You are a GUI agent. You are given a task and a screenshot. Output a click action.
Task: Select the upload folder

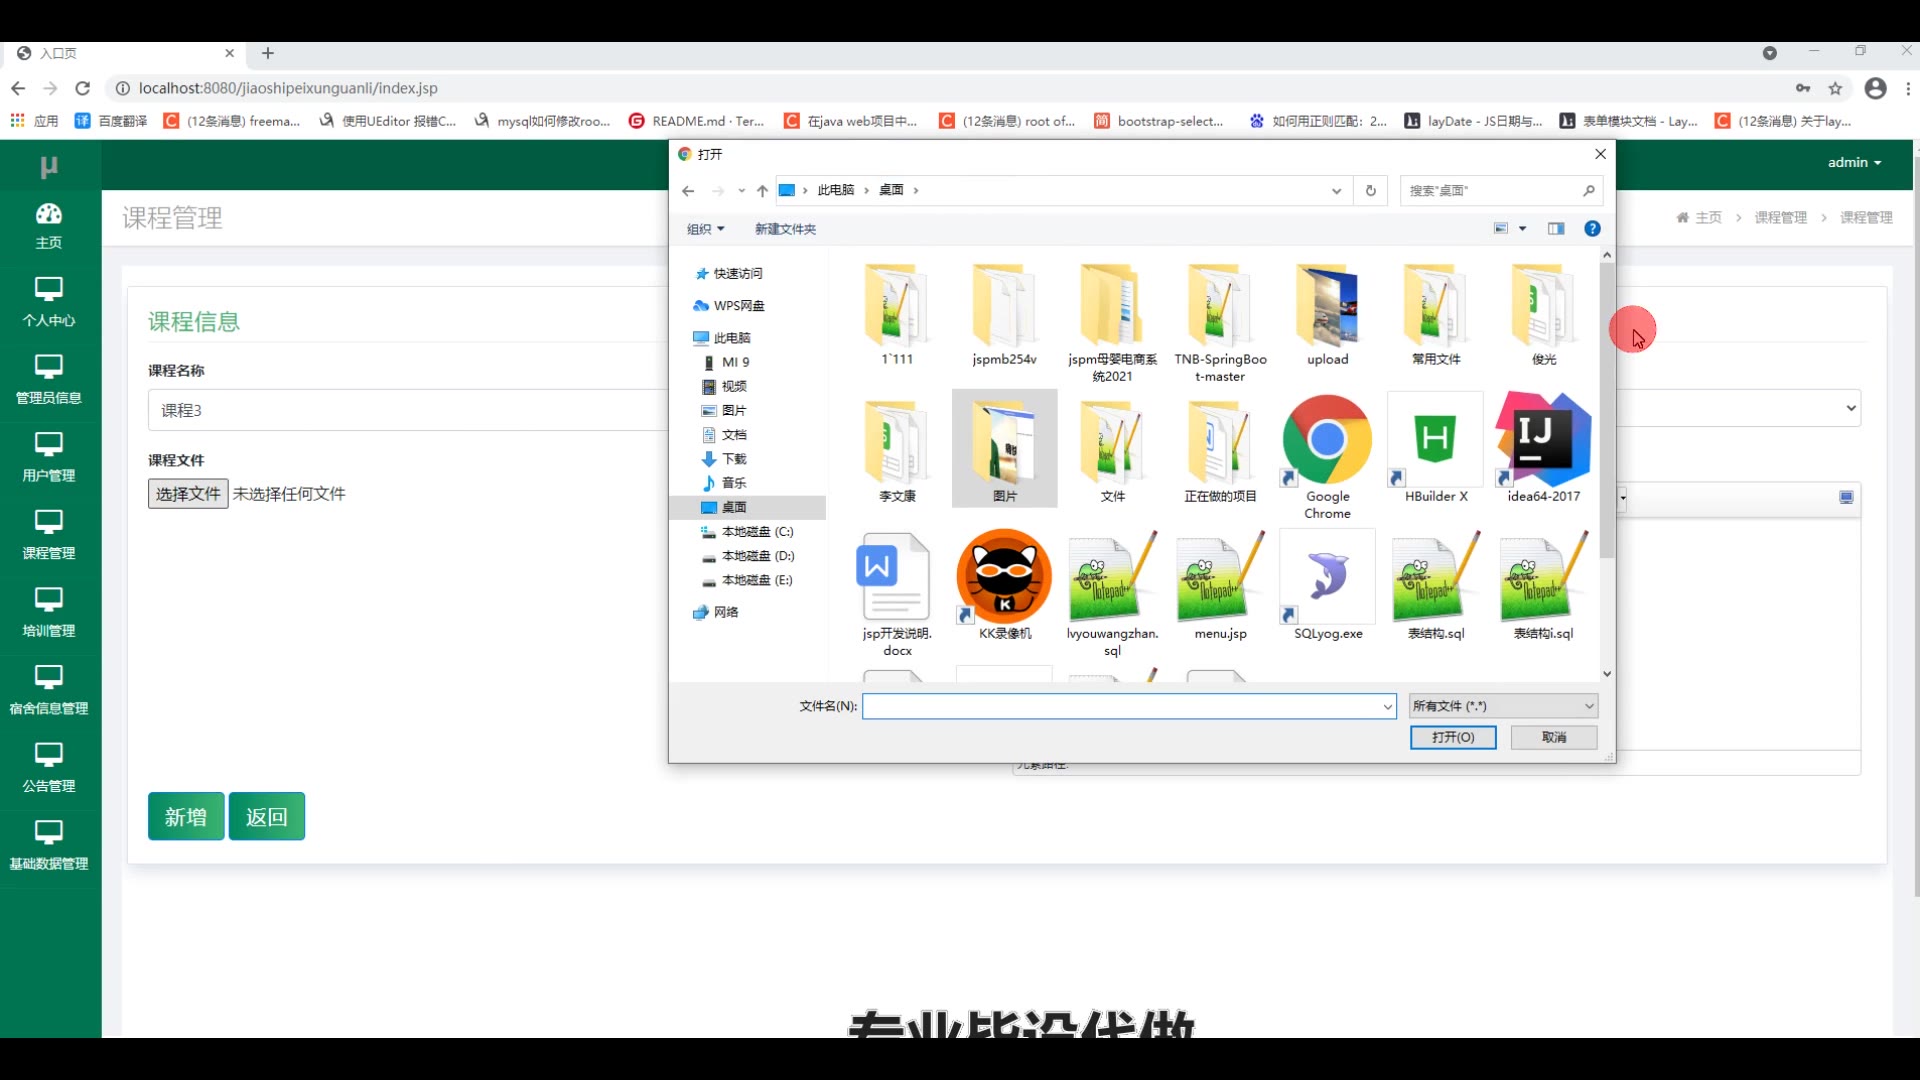[1328, 315]
